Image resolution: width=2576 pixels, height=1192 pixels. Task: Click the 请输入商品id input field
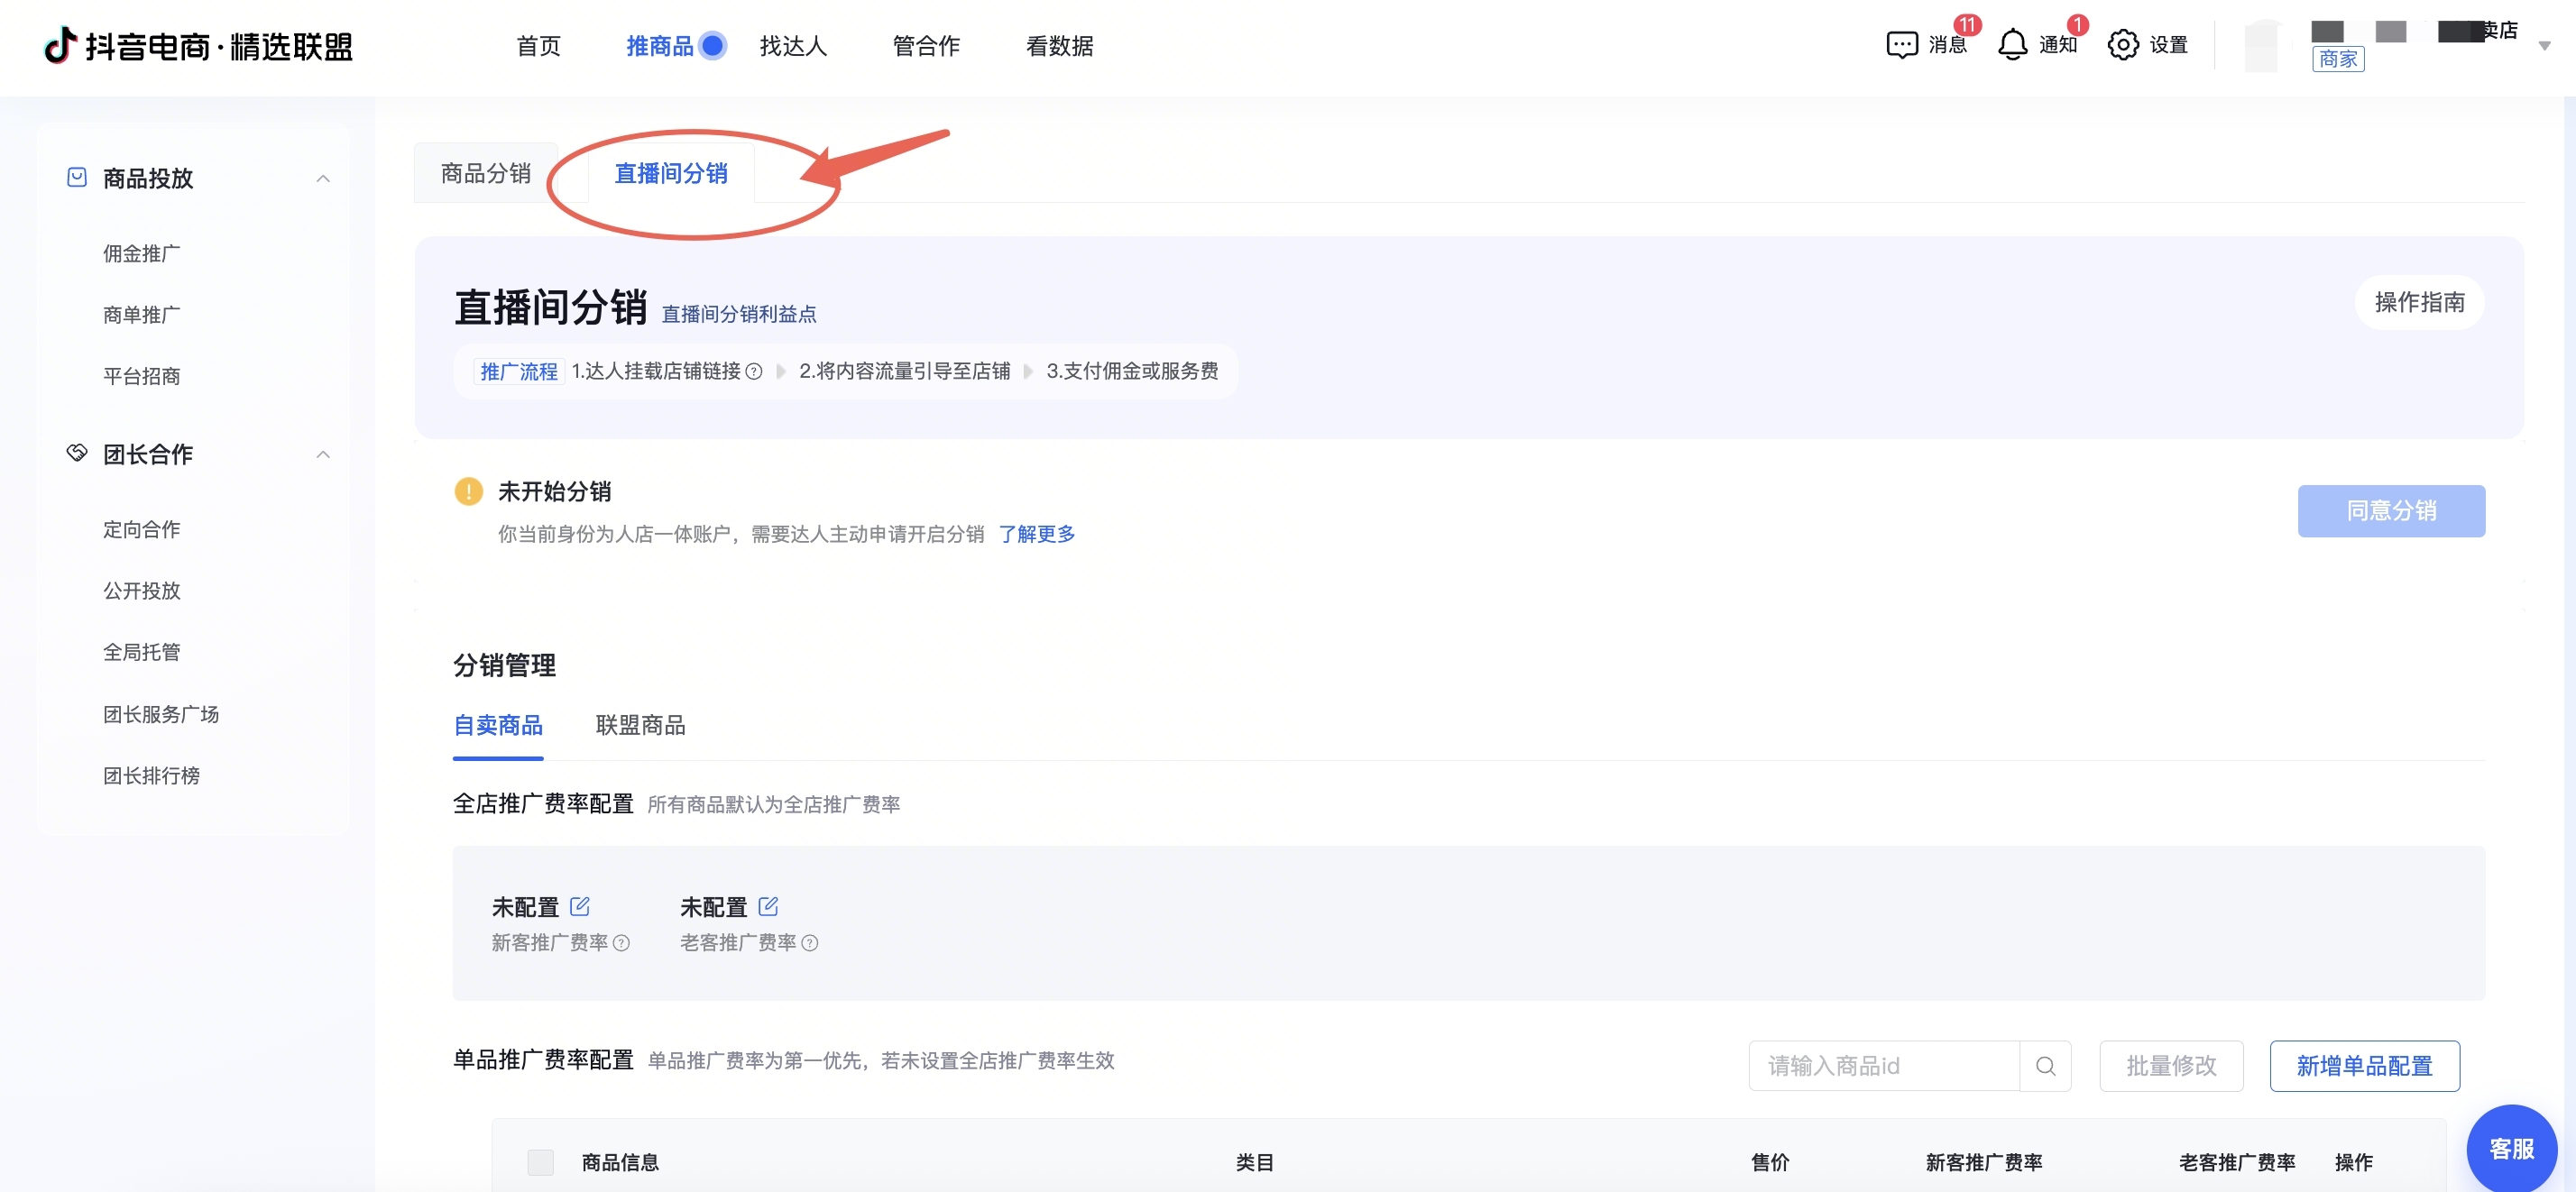point(1884,1066)
